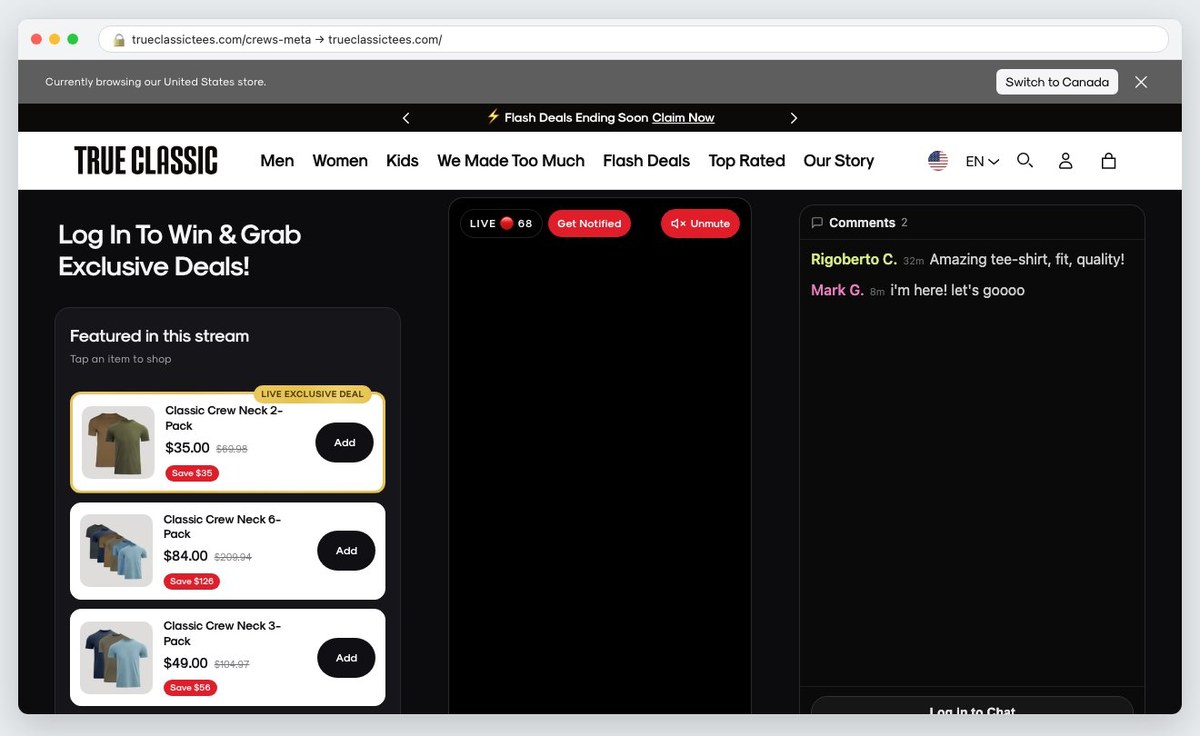Click the Classic Crew Neck 2-Pack title
This screenshot has width=1200, height=736.
(224, 418)
